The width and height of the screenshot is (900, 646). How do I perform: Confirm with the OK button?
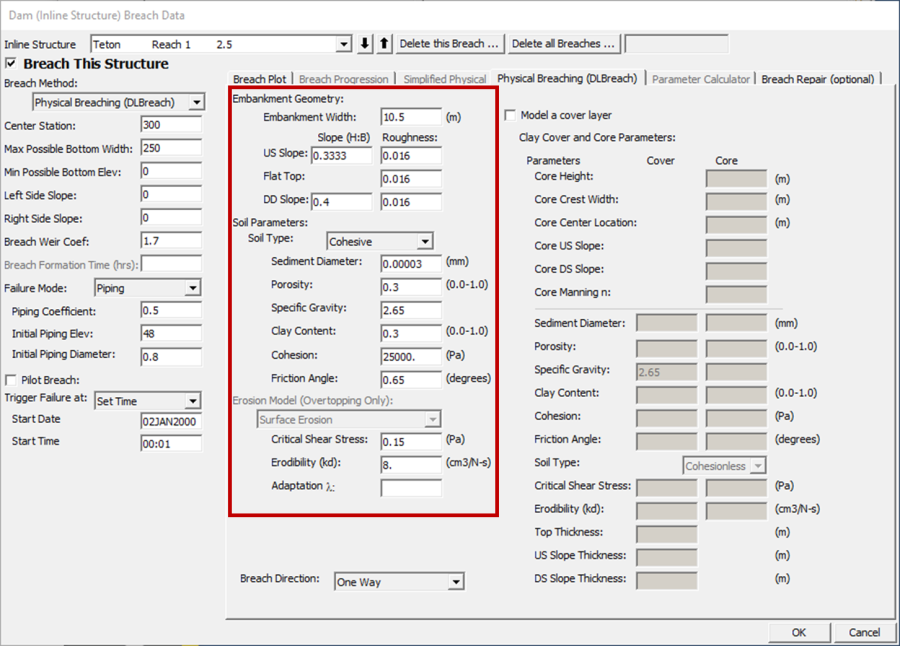(x=799, y=632)
